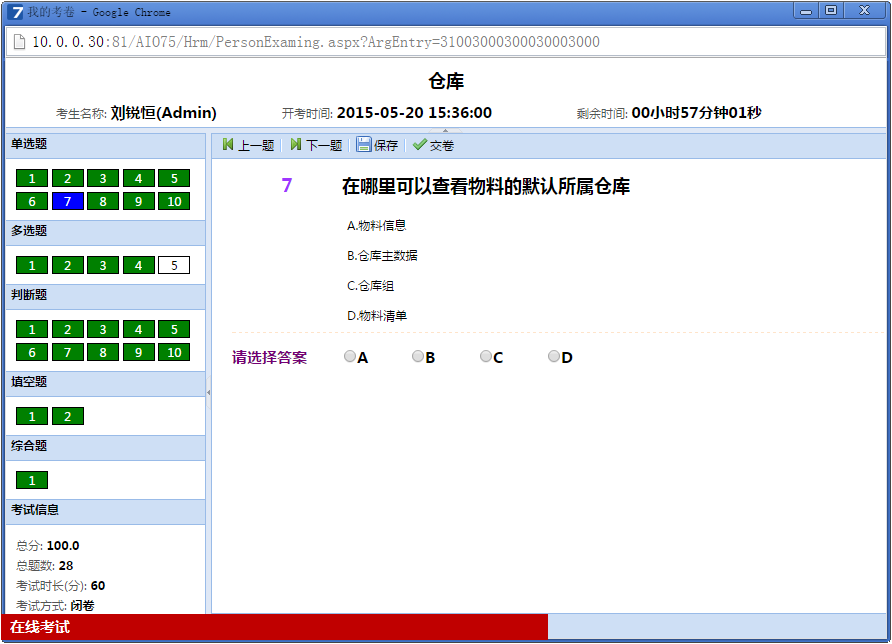892x644 pixels.
Task: Open single-choice question 2
Action: click(68, 178)
